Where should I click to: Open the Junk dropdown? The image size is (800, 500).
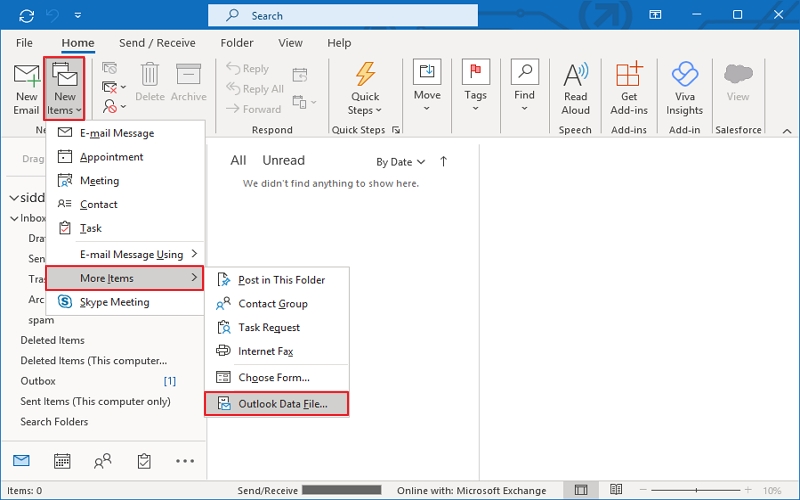(114, 107)
